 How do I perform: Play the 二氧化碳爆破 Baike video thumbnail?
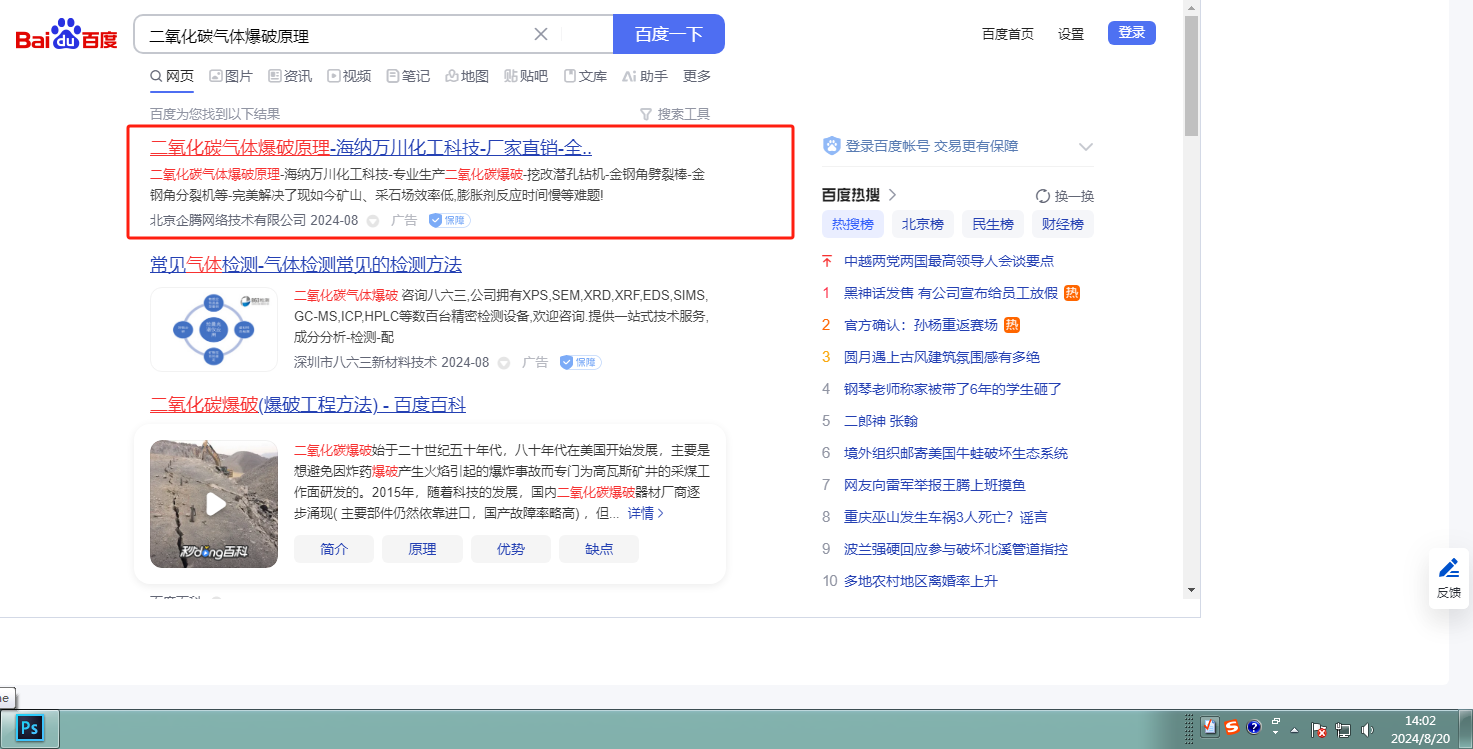click(214, 504)
